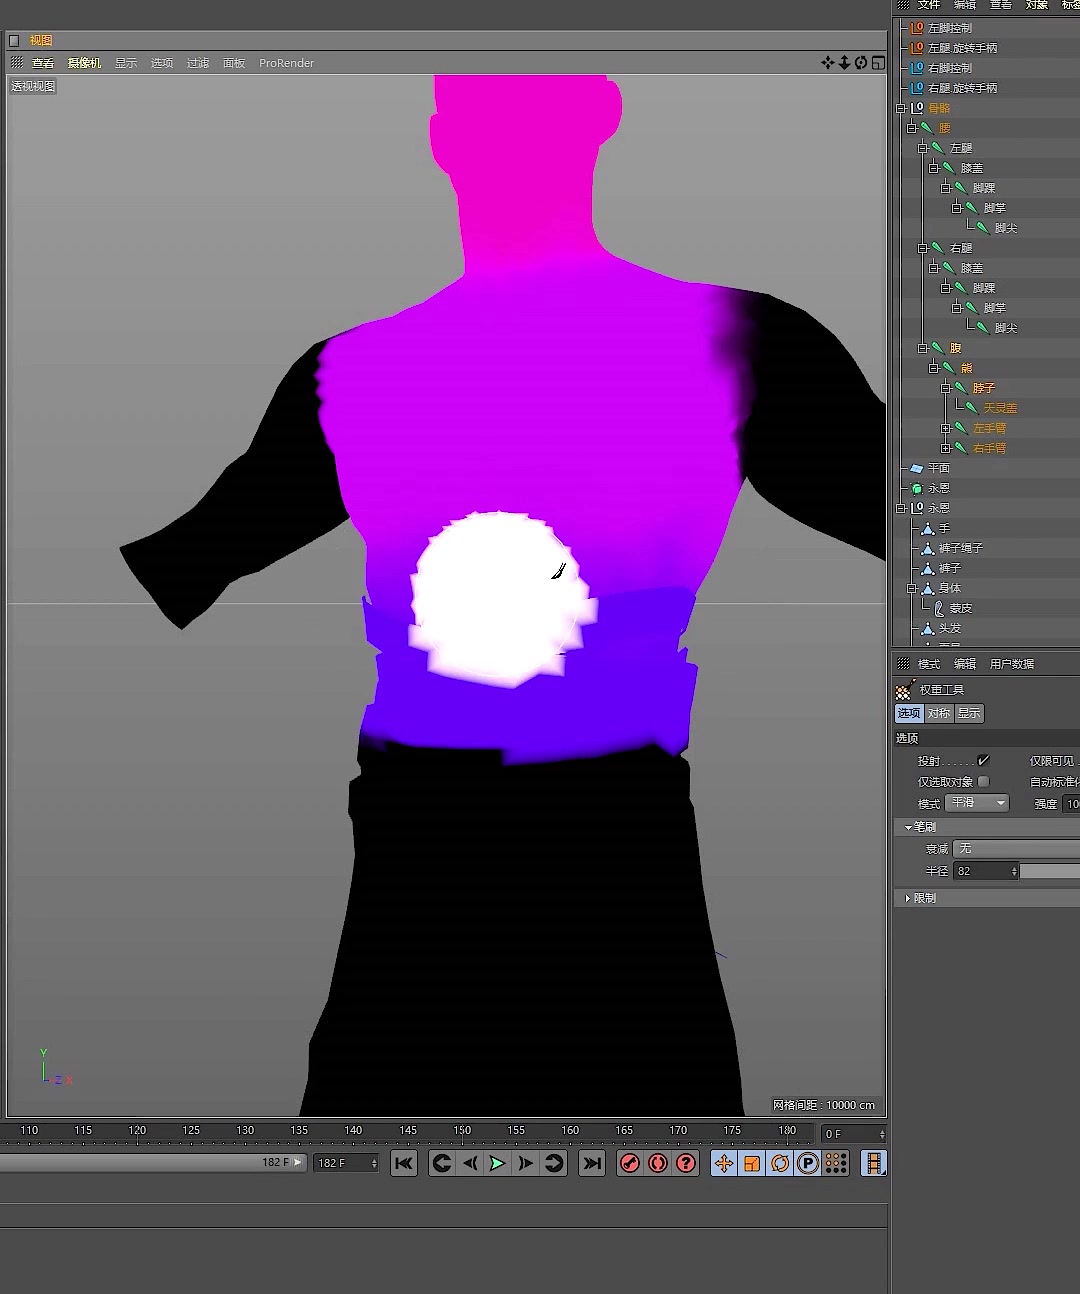This screenshot has height=1294, width=1080.
Task: Switch to the 对称 tab
Action: coord(938,713)
